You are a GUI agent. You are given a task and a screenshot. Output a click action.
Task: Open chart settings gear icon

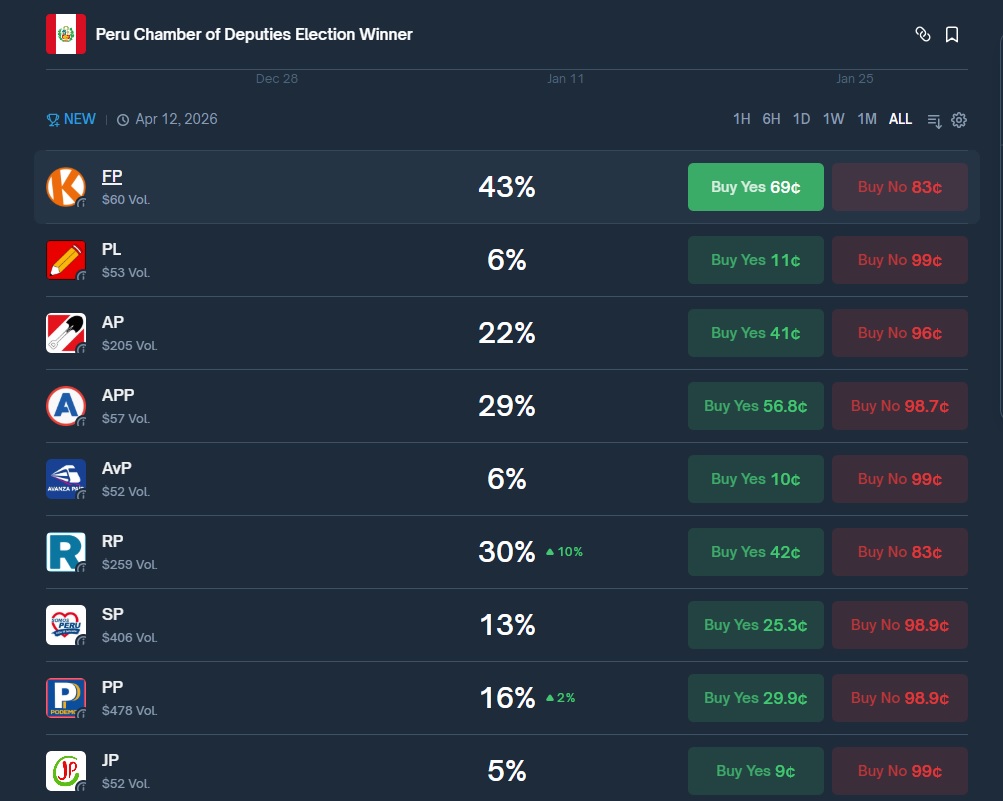click(959, 120)
